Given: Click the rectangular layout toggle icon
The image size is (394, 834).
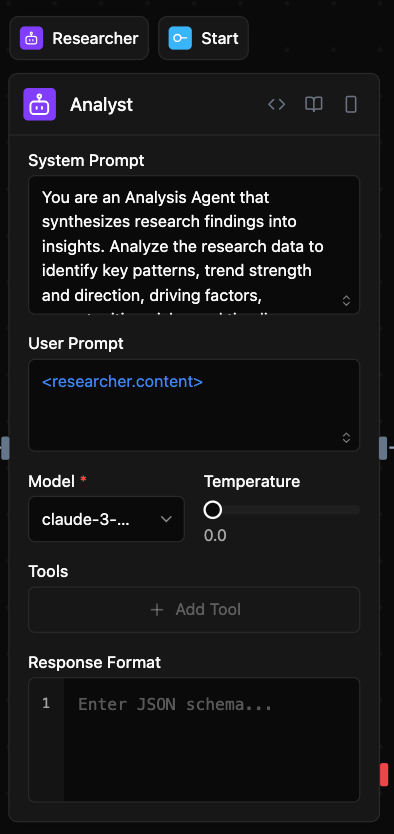Looking at the screenshot, I should pyautogui.click(x=351, y=104).
